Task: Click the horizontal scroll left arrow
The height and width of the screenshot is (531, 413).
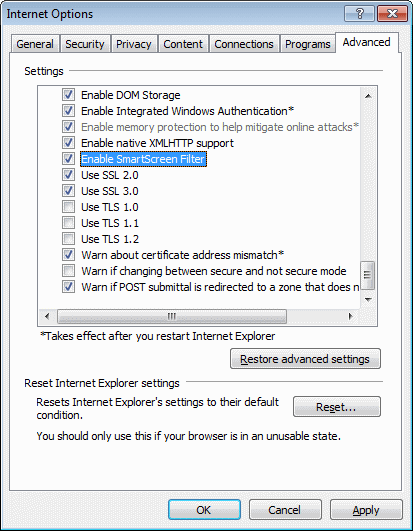Action: 47,316
